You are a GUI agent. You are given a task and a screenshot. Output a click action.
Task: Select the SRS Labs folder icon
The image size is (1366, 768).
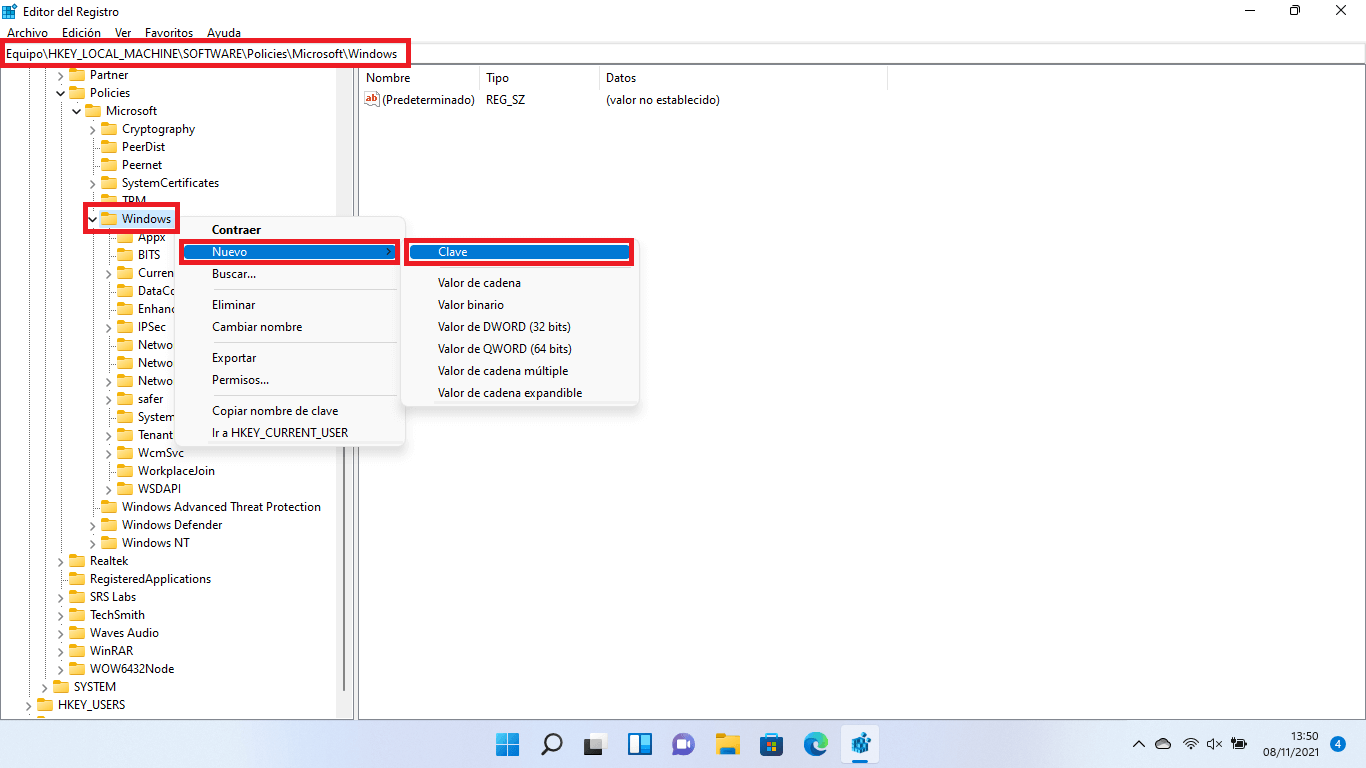77,597
